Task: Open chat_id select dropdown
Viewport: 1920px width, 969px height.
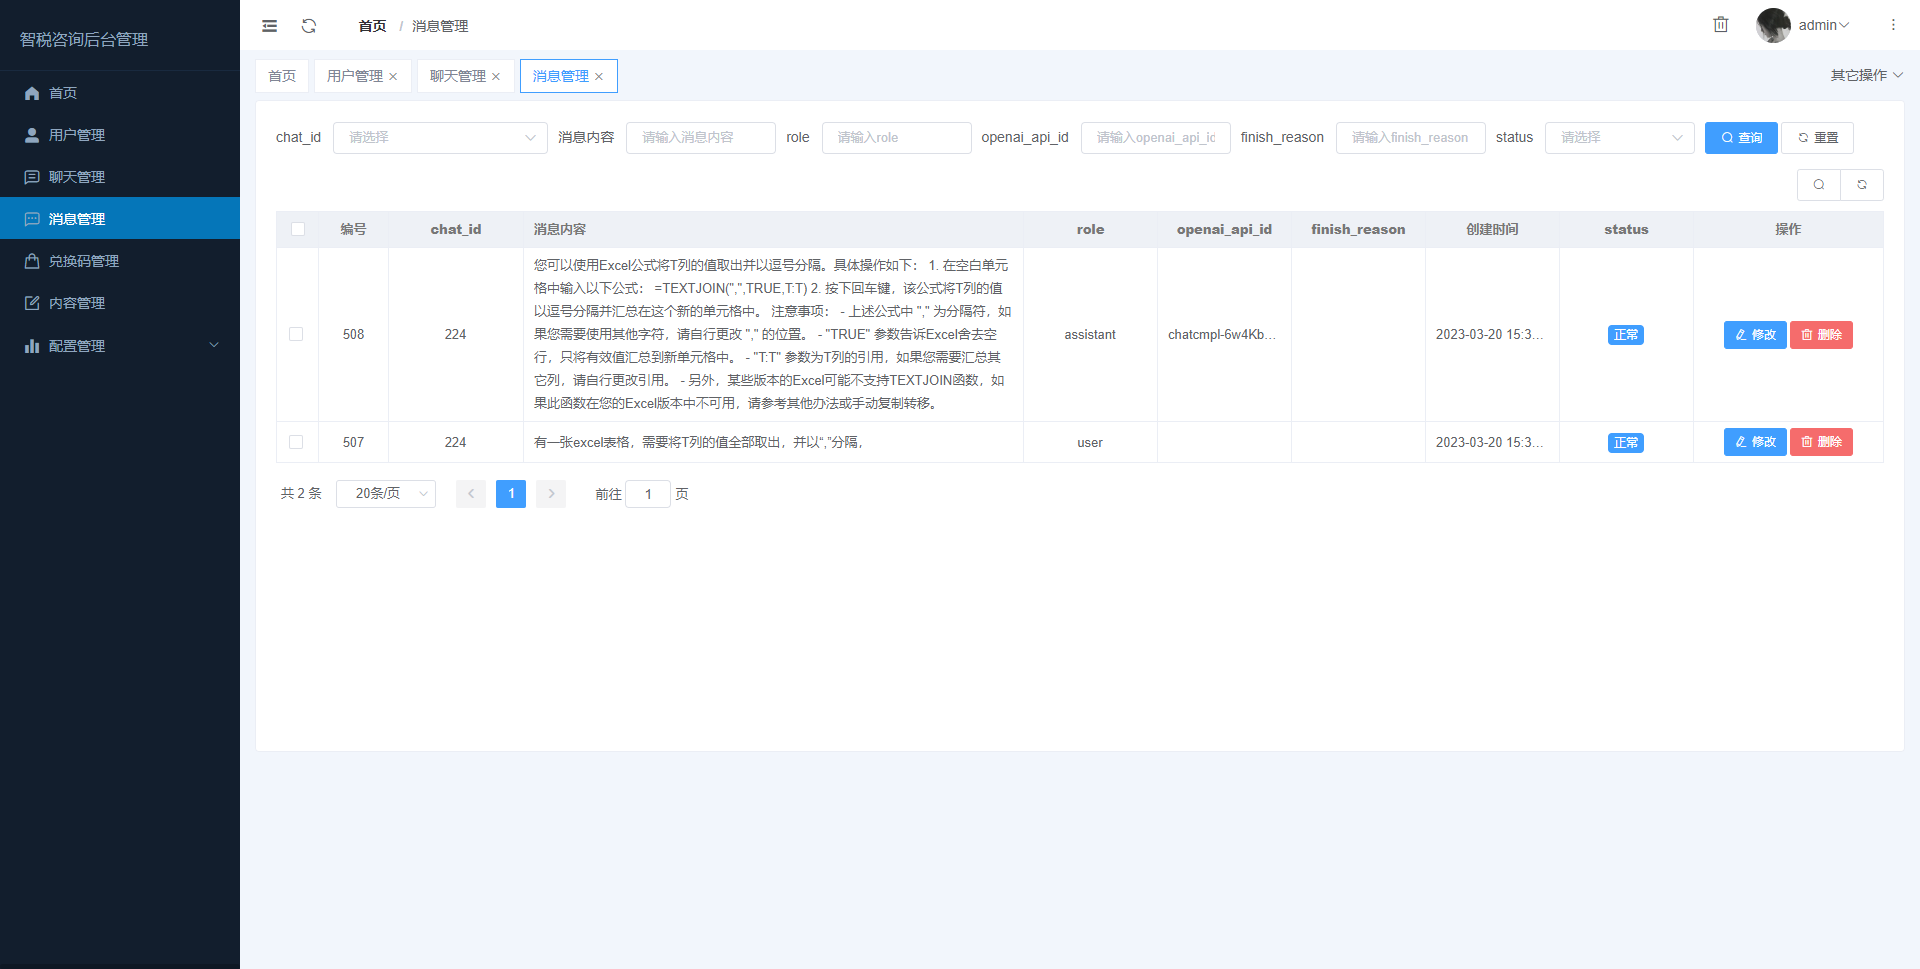Action: [x=440, y=138]
